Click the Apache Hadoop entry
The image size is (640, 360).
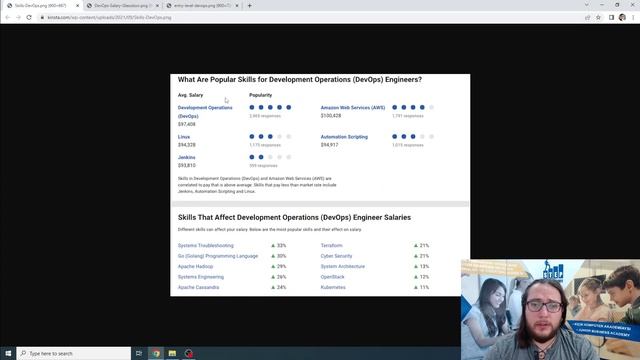pyautogui.click(x=196, y=267)
